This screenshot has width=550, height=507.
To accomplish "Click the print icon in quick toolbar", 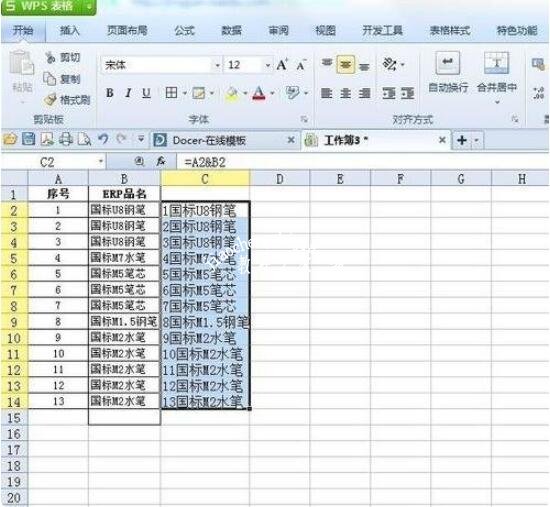I will point(66,140).
